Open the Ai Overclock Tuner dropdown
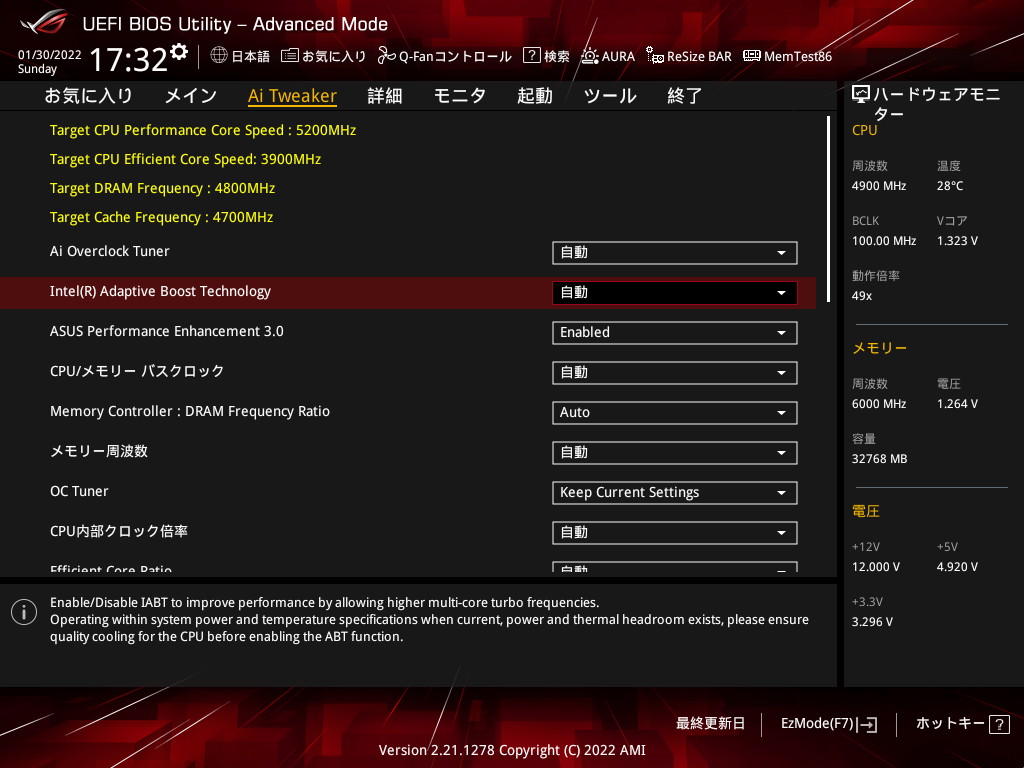The width and height of the screenshot is (1024, 768). point(675,253)
